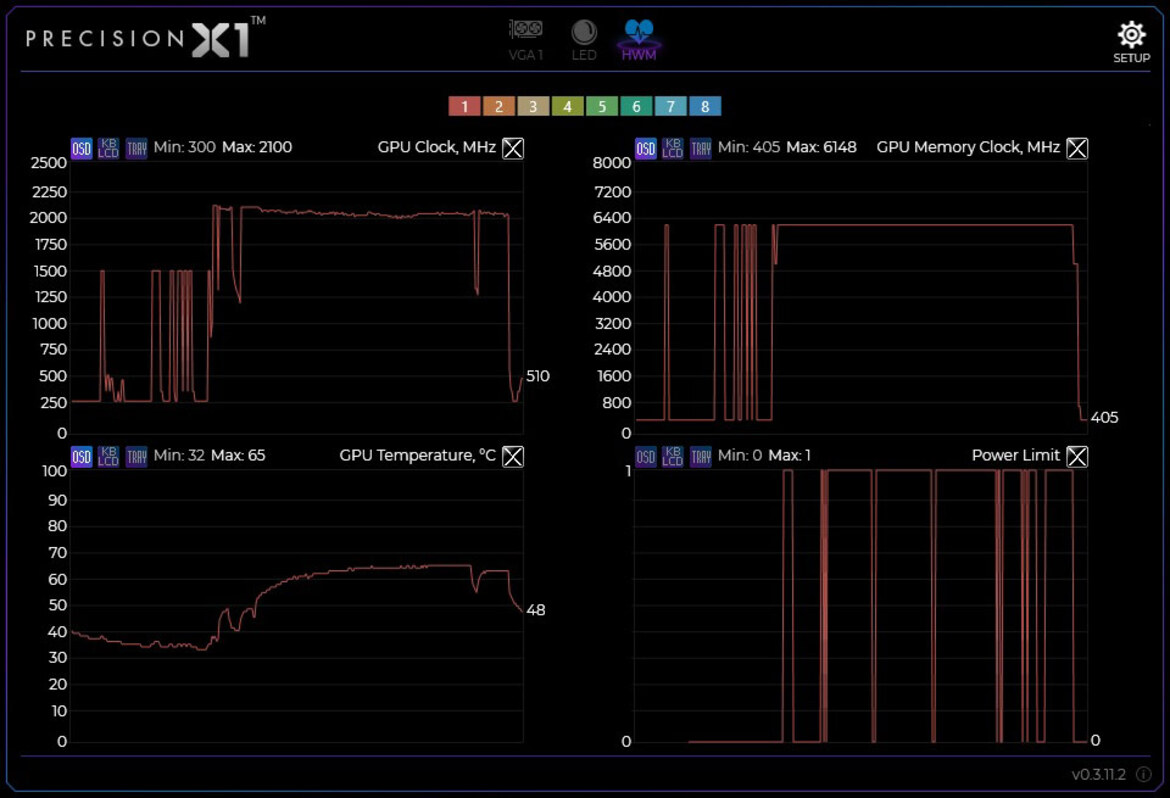Screen dimensions: 1170x798
Task: Toggle OSD for GPU Temperature graph
Action: tap(81, 456)
